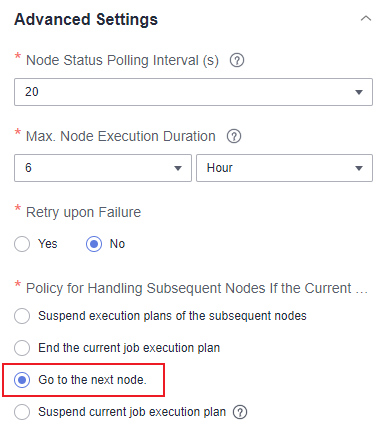
Task: Click the arrow of the duration value box
Action: click(178, 168)
